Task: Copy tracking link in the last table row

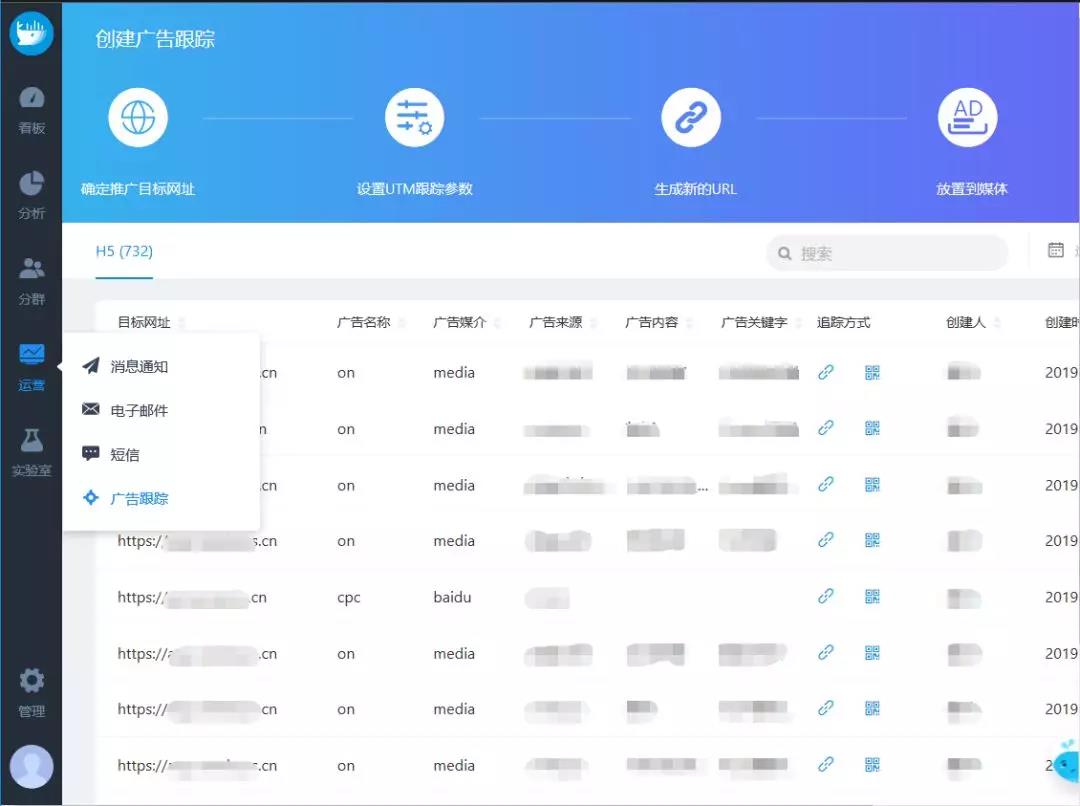Action: [x=825, y=765]
